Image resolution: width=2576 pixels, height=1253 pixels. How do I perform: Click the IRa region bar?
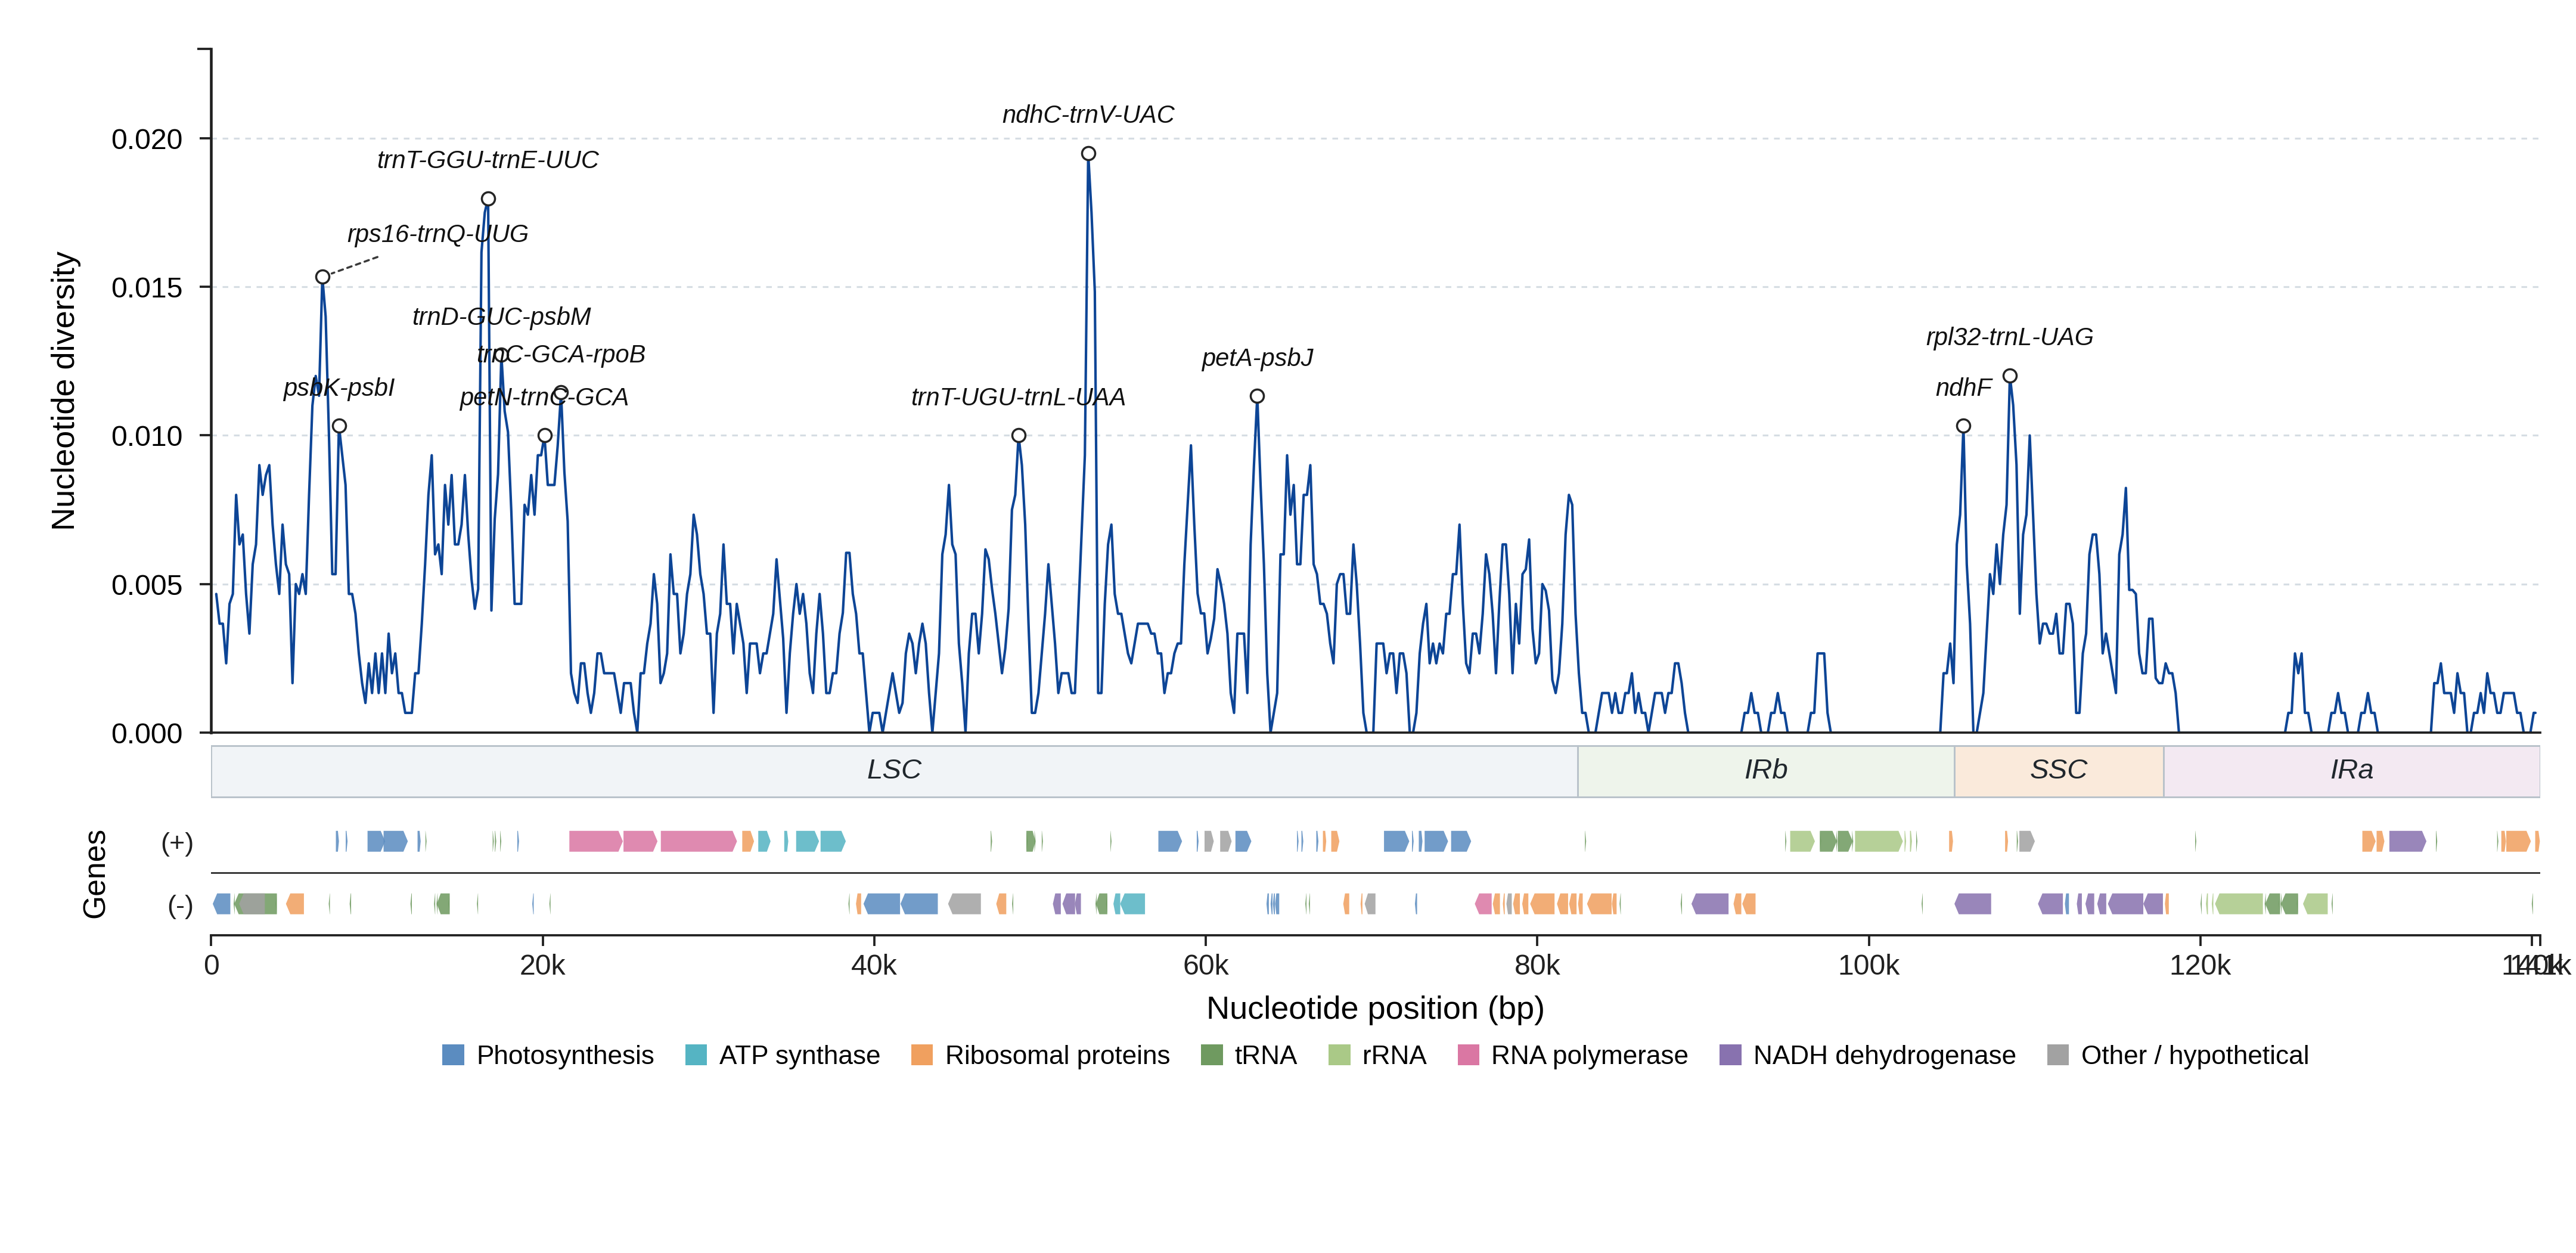[2352, 771]
